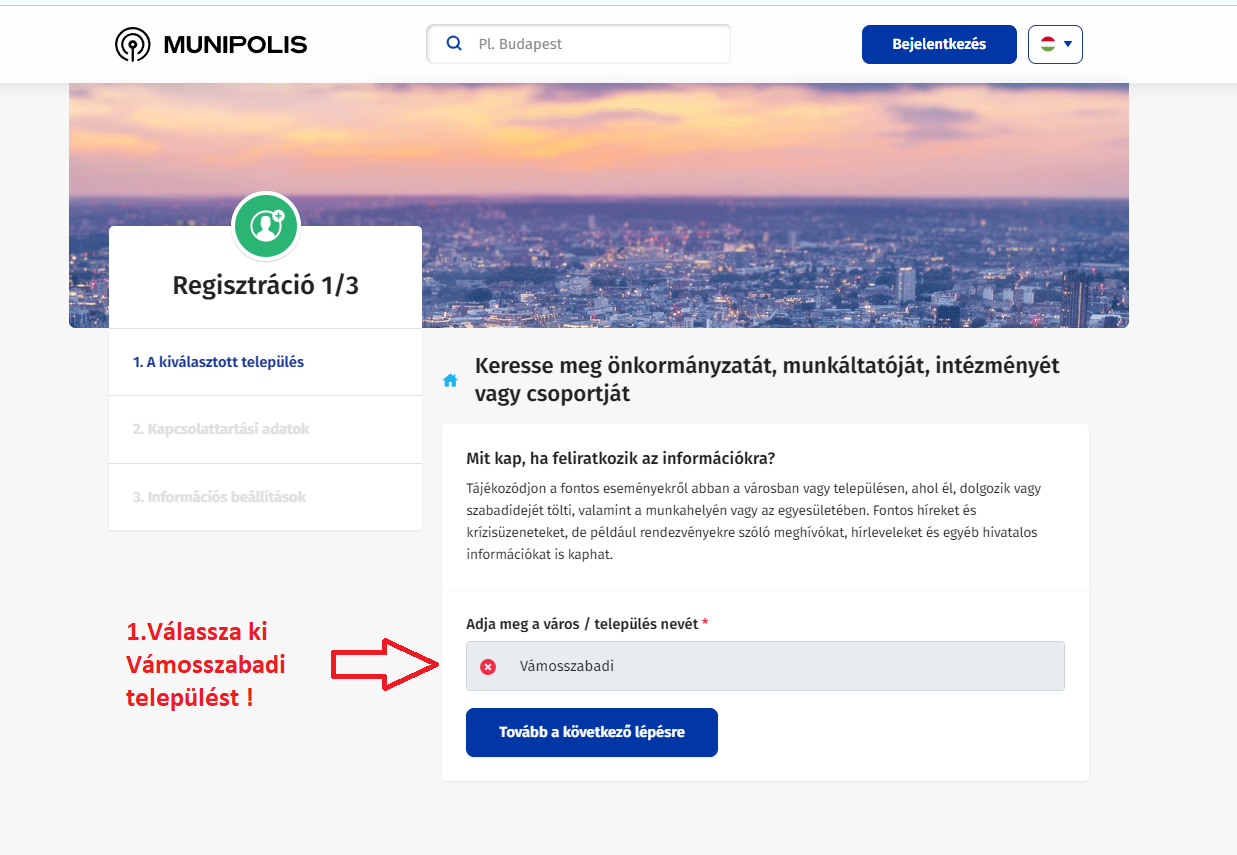Click the magnifier search icon

[x=454, y=44]
